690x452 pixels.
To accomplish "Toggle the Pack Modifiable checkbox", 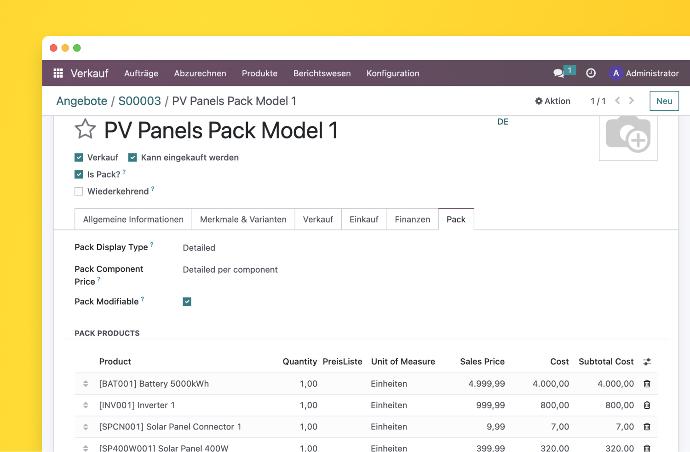I will pyautogui.click(x=187, y=301).
